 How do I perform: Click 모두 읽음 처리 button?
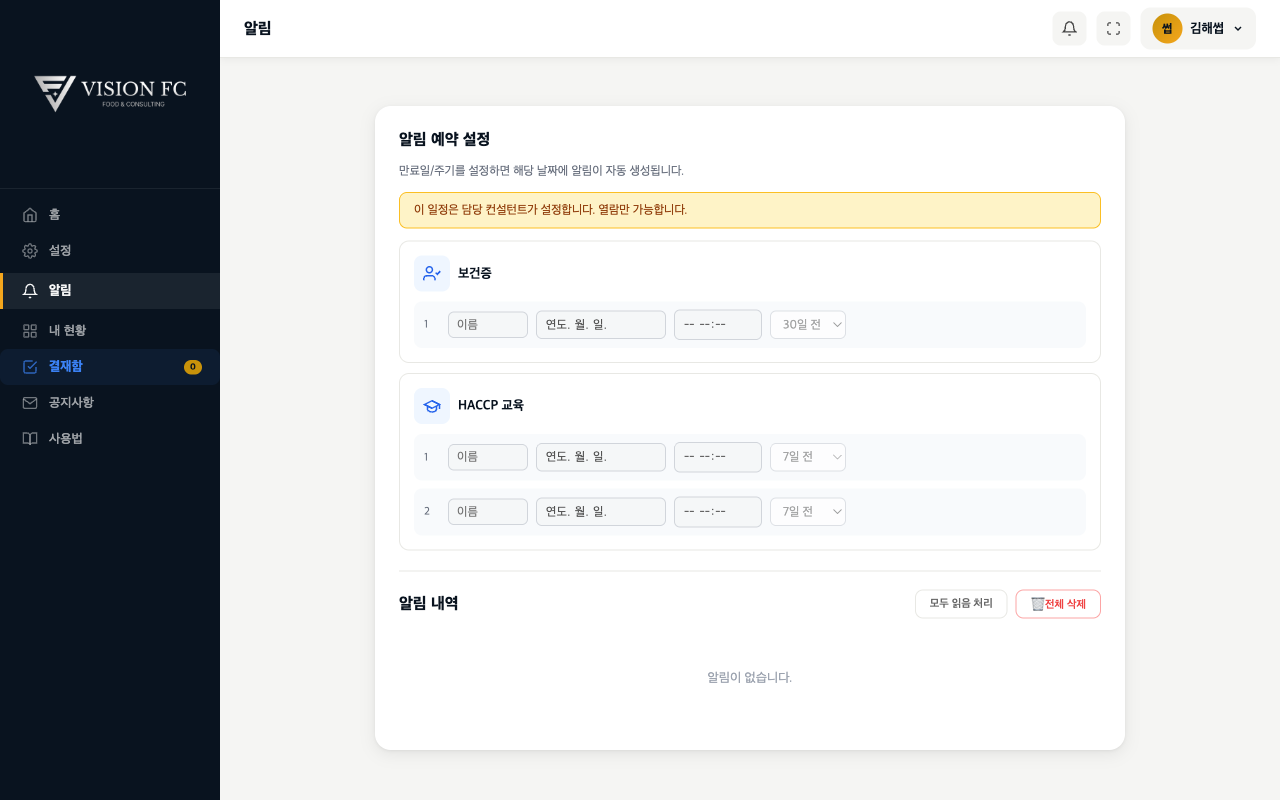[x=961, y=604]
